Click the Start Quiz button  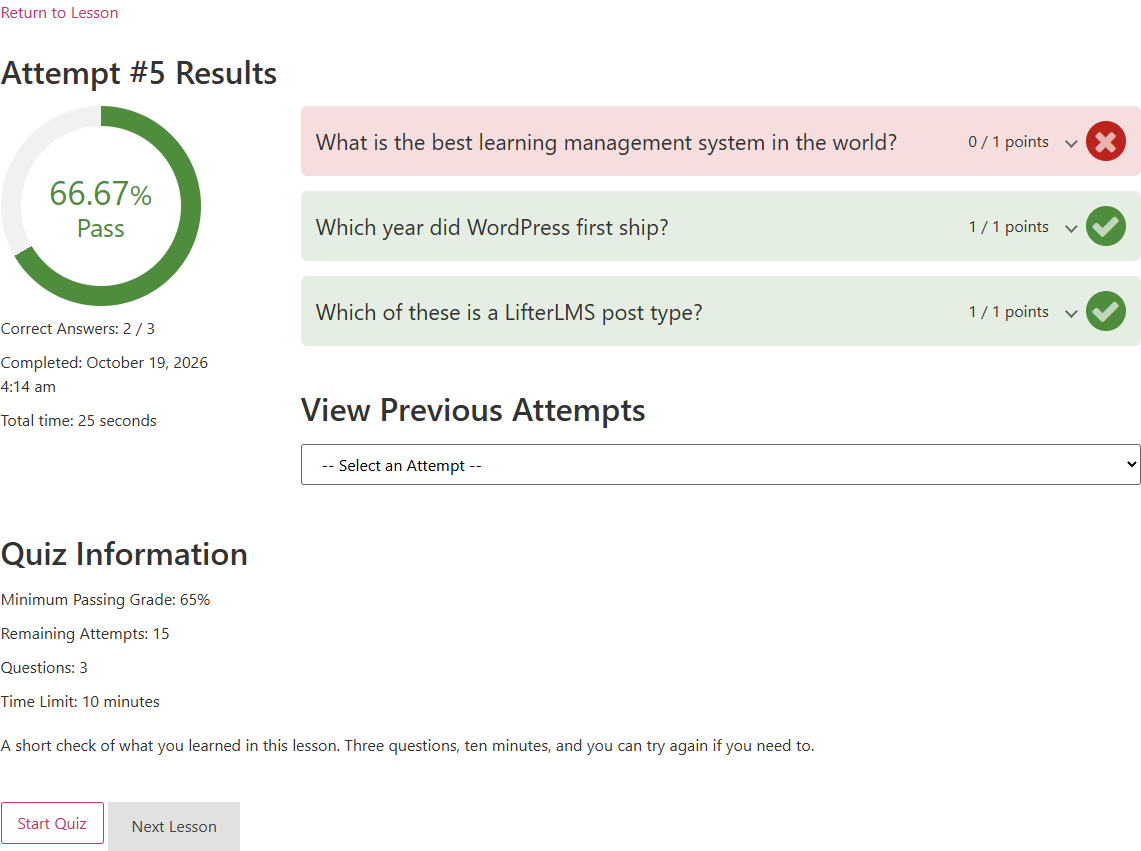tap(52, 823)
